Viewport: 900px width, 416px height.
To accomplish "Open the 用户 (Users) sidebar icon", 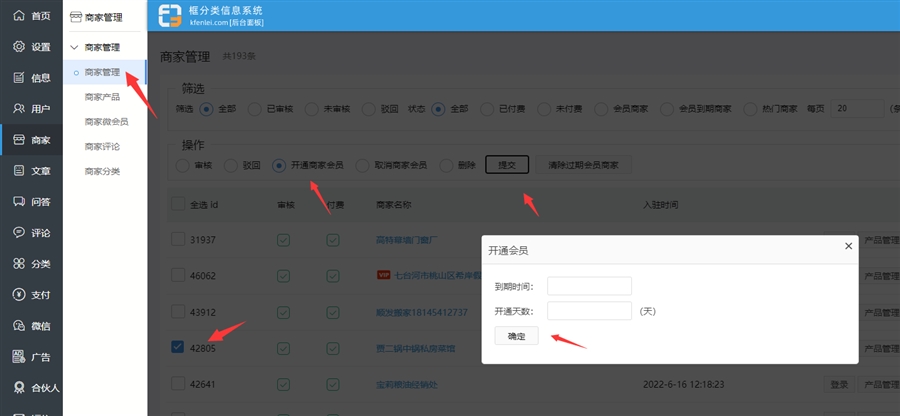I will coord(19,109).
